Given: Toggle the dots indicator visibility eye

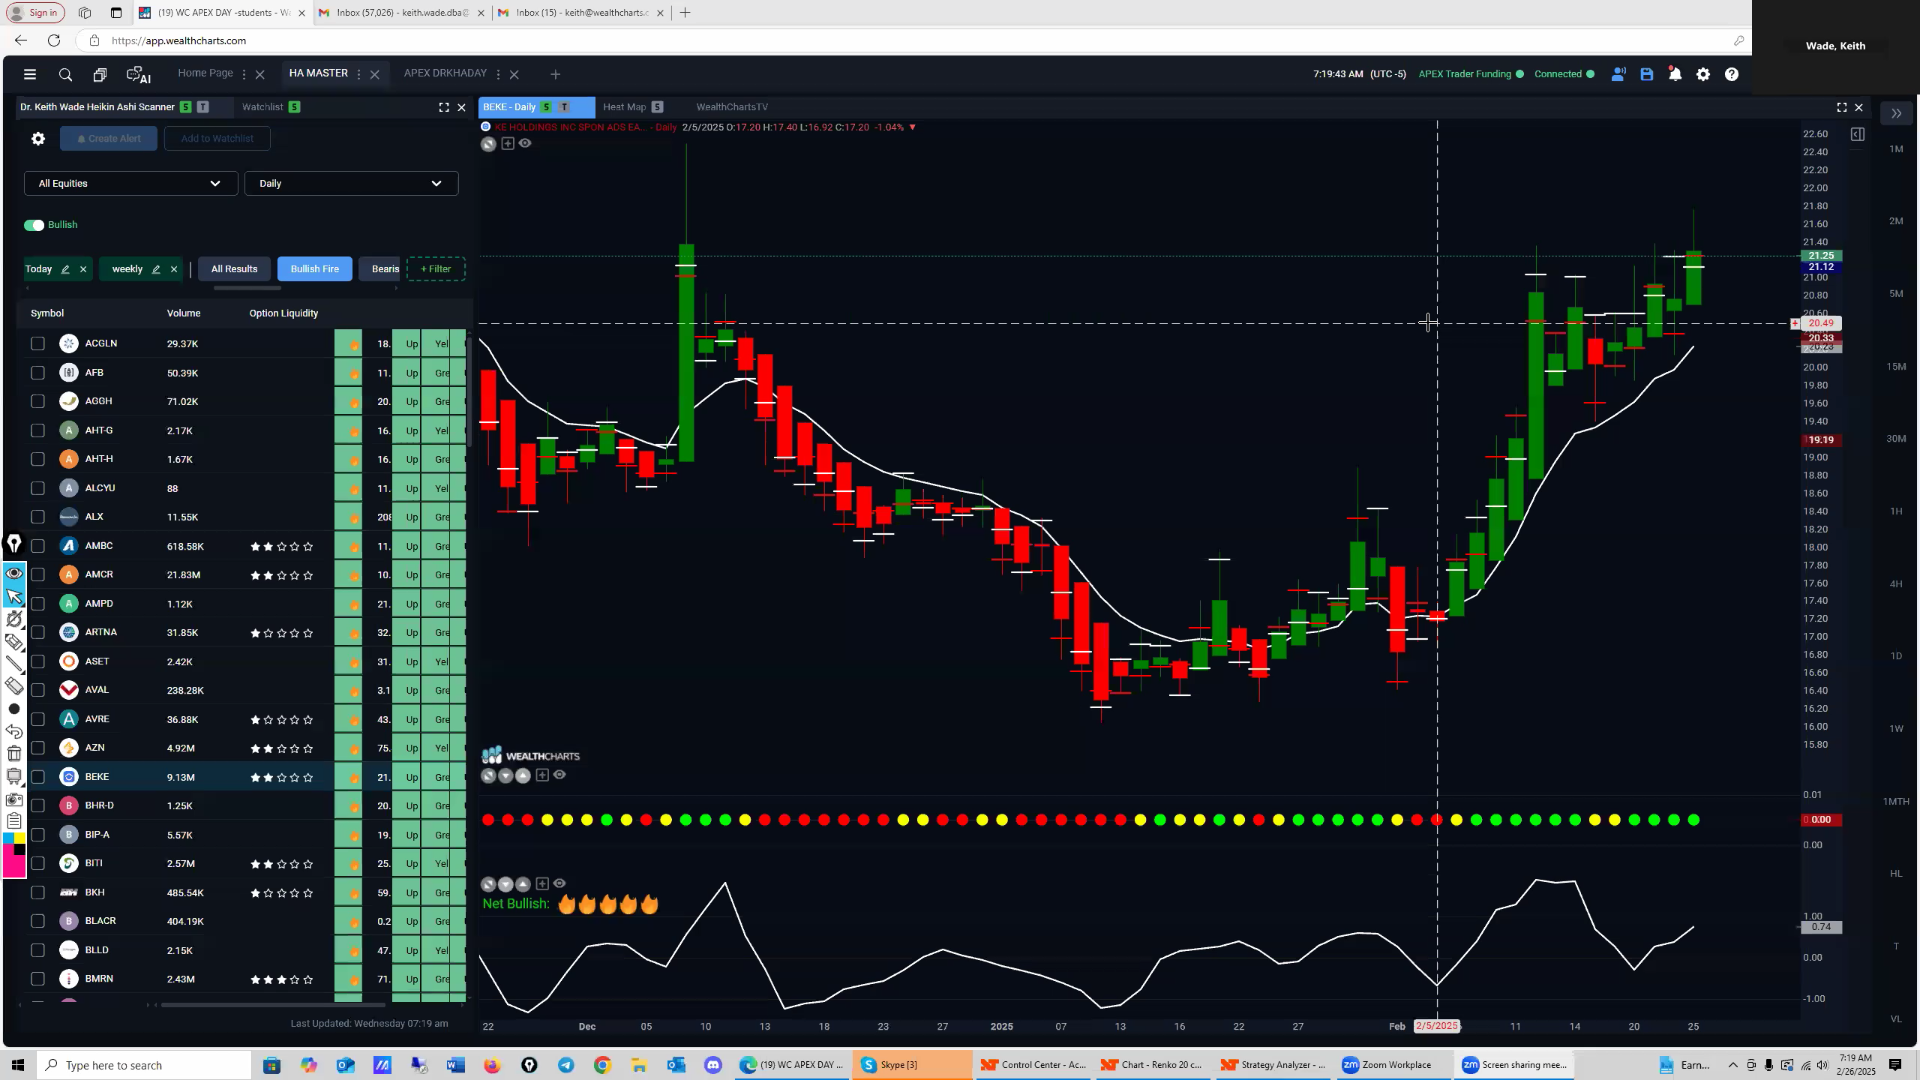Looking at the screenshot, I should point(559,775).
